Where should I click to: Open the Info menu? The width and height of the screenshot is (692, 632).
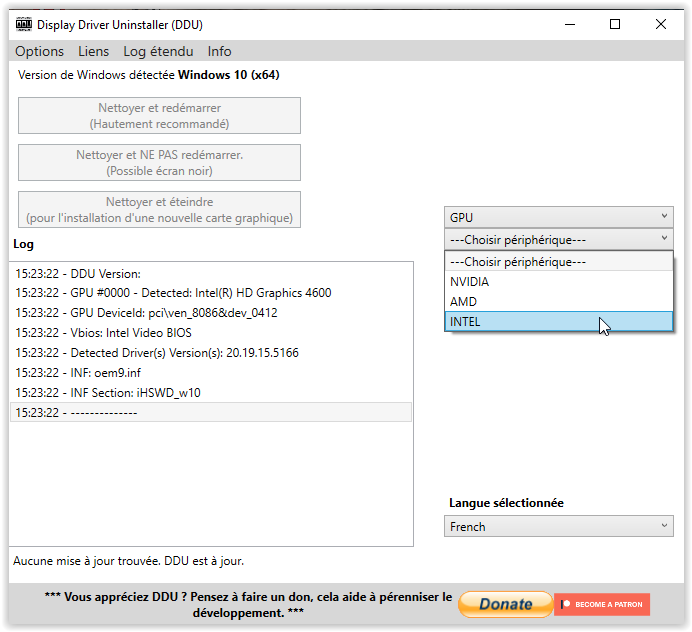click(x=219, y=52)
